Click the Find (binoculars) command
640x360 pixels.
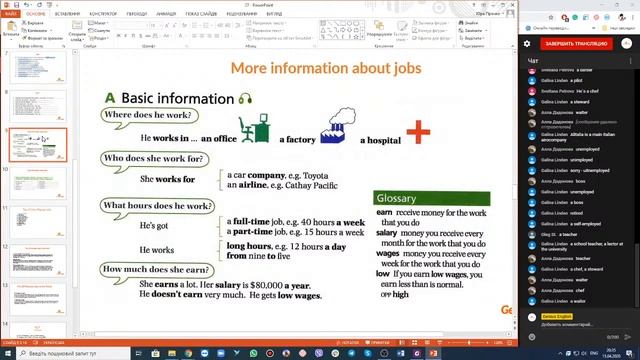coord(468,23)
